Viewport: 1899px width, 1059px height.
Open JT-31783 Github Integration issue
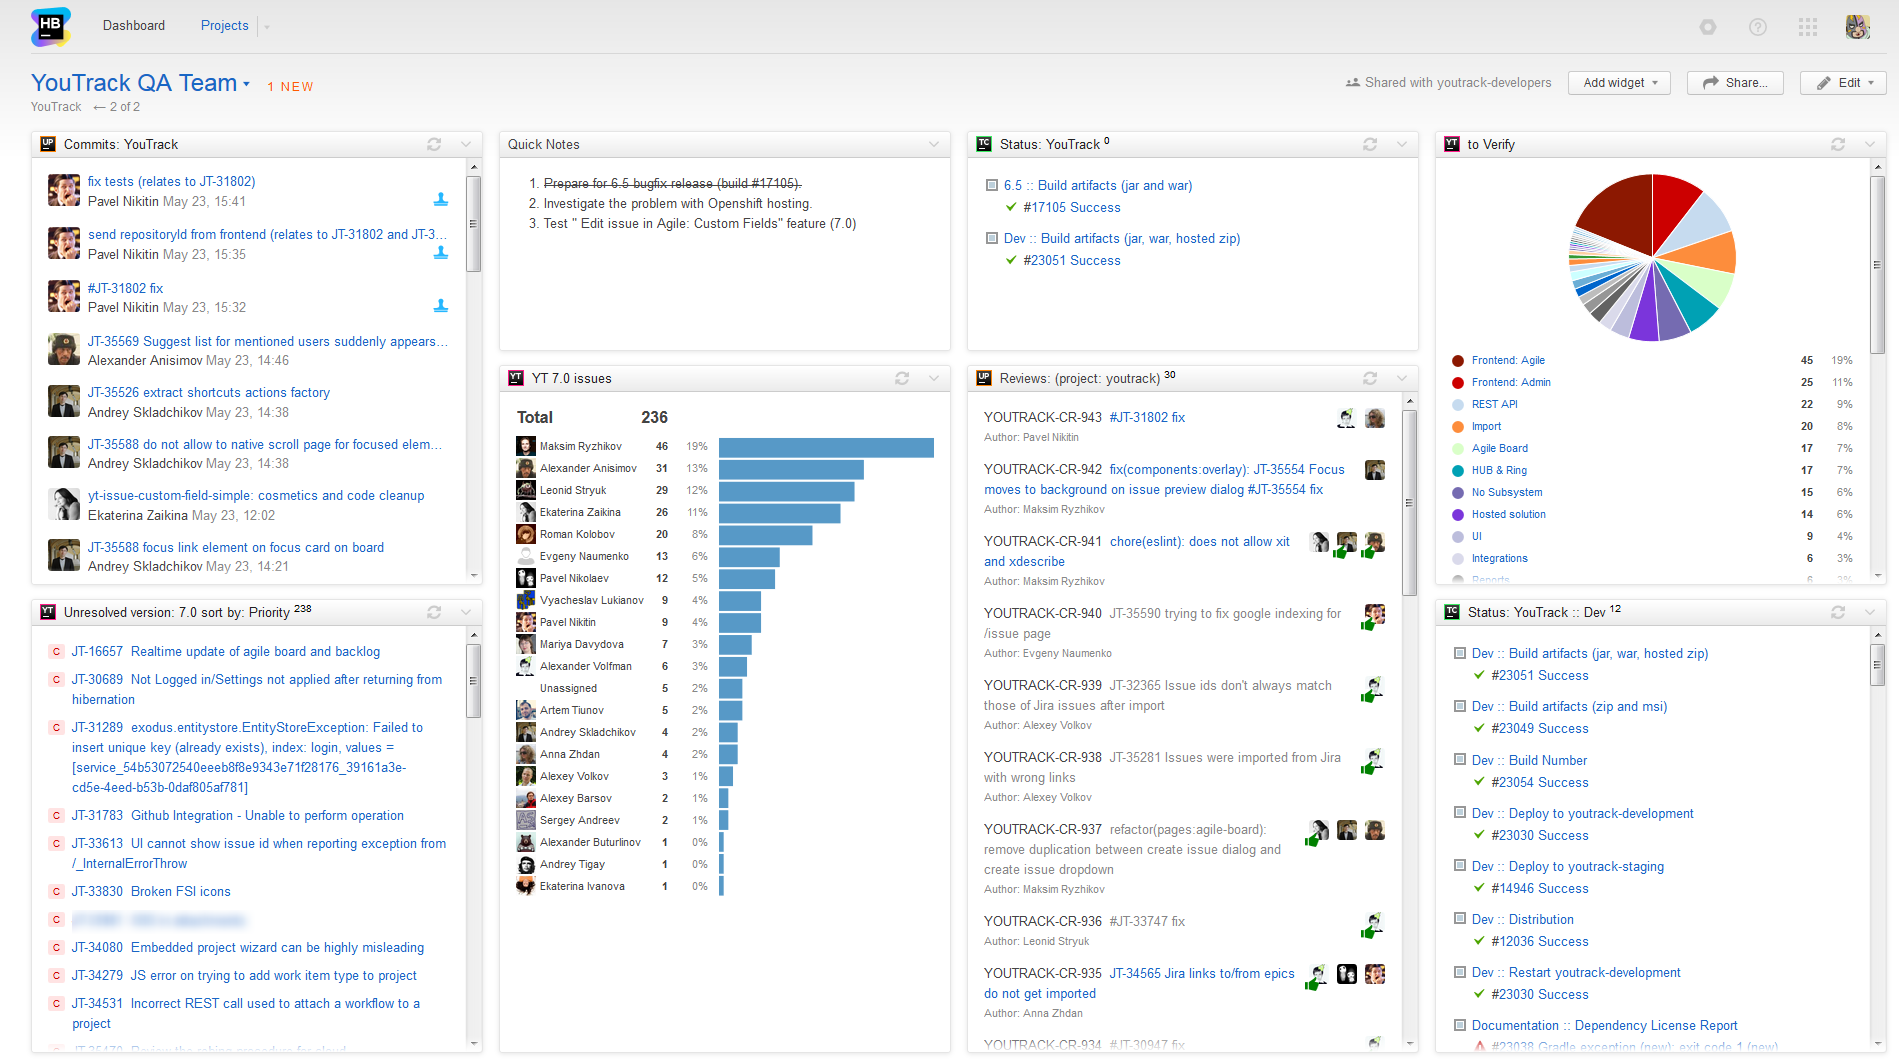click(237, 815)
